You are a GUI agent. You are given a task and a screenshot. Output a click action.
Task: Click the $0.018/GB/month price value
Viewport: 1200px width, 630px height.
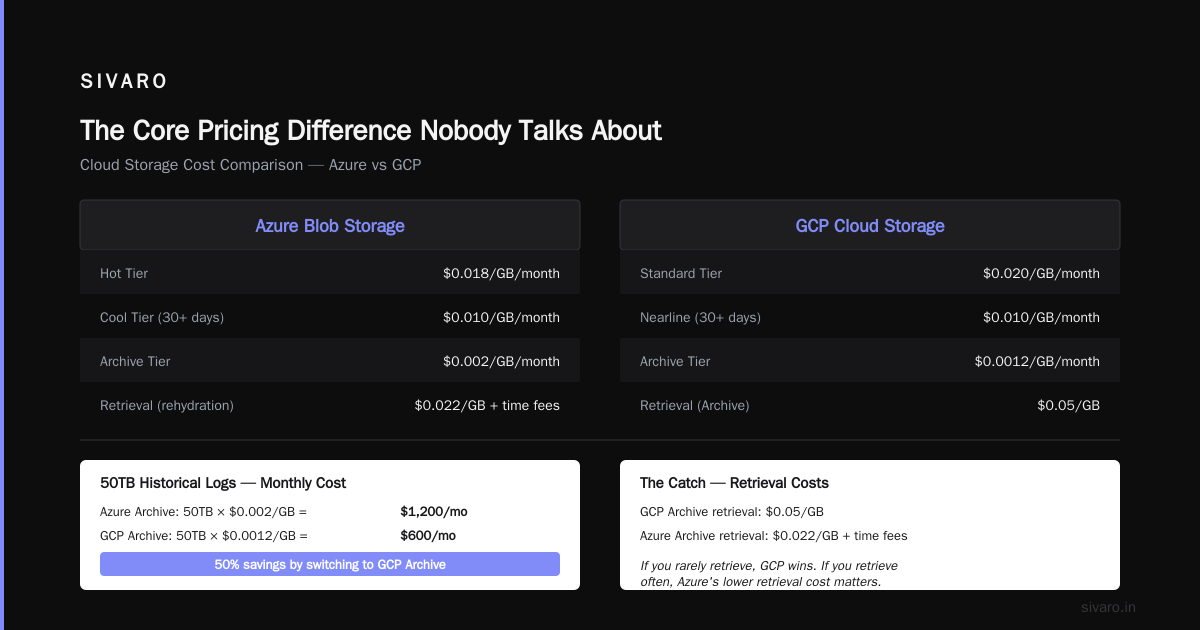[x=501, y=273]
